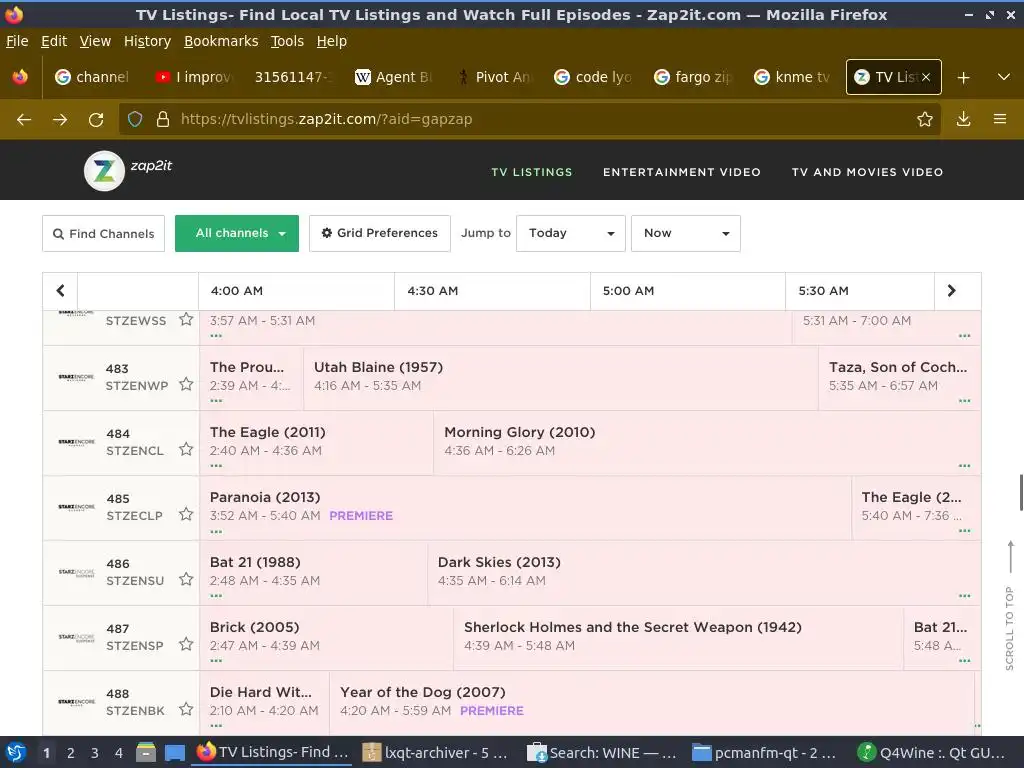Open Year of the Dog (2007) listing
Screen dimensions: 1024x768
point(423,692)
